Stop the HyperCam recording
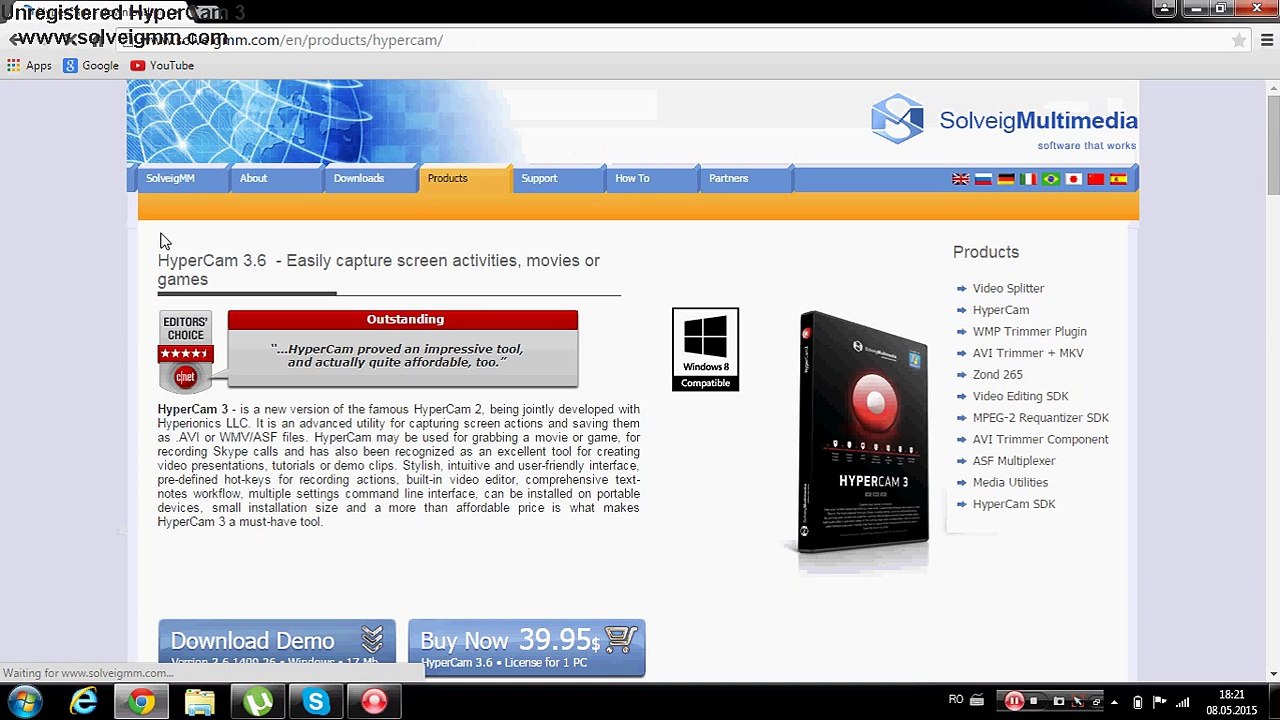Image resolution: width=1280 pixels, height=720 pixels. 1033,701
